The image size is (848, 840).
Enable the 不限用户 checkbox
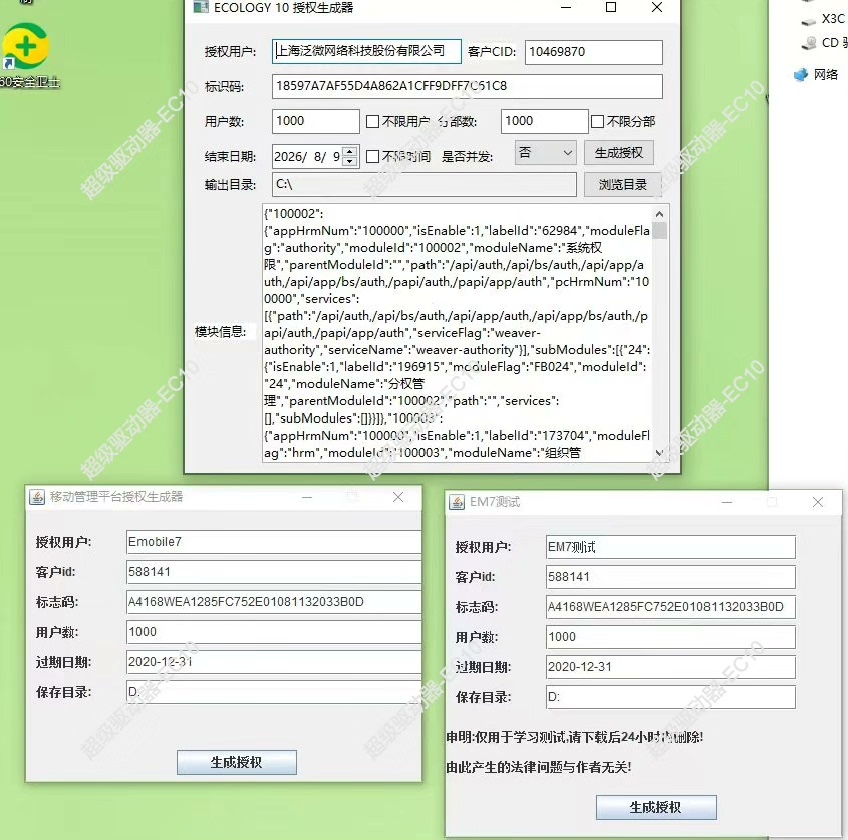point(372,121)
